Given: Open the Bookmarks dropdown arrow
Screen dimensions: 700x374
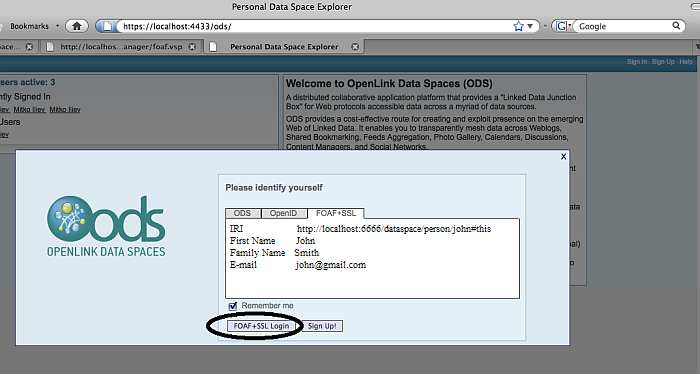Looking at the screenshot, I should coord(57,26).
